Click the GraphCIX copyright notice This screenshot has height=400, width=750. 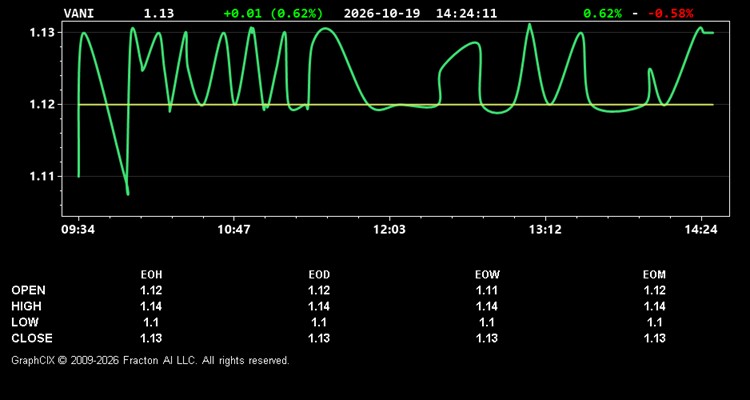150,360
